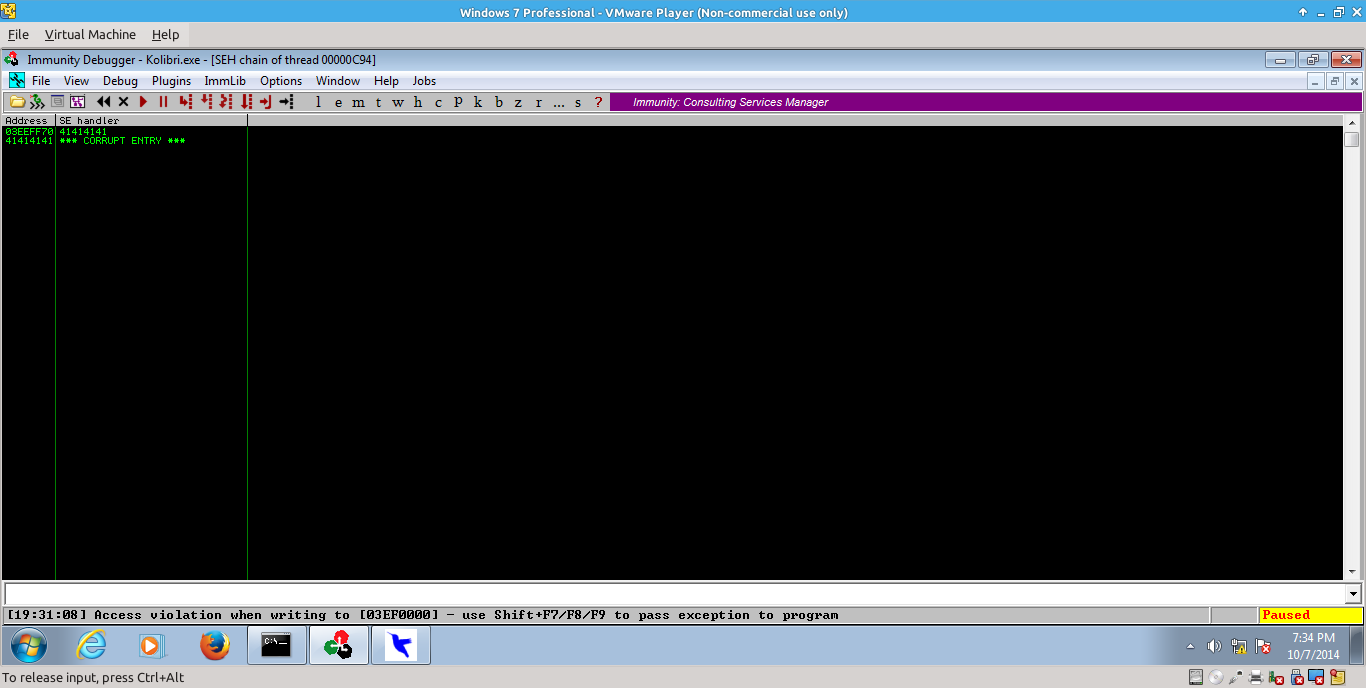Show executable modules with 'e' button
Image resolution: width=1366 pixels, height=688 pixels.
[338, 102]
